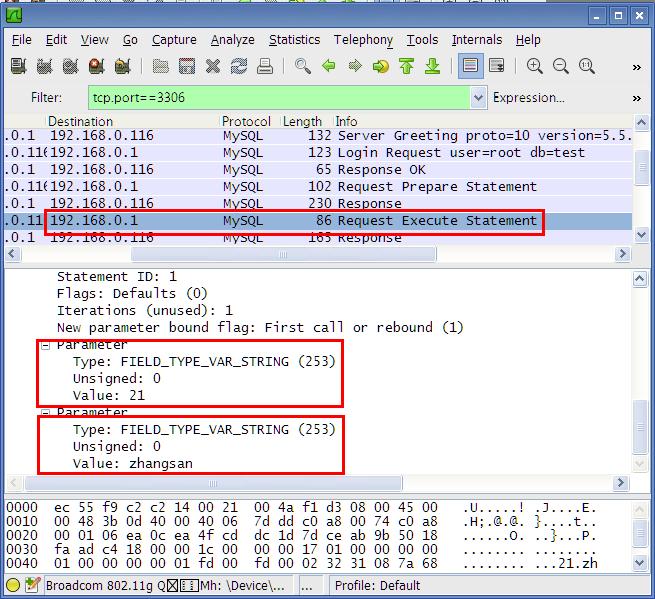Collapse the second Parameter tree node
This screenshot has height=599, width=655.
coord(45,413)
